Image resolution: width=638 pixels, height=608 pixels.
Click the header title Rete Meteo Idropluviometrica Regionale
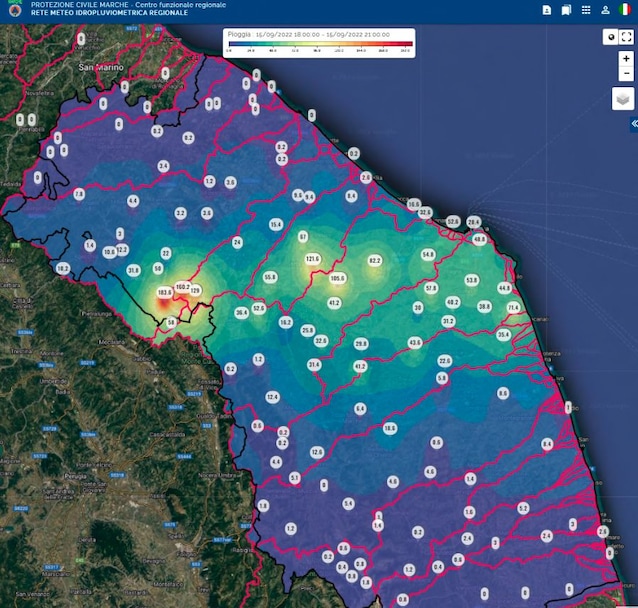[109, 13]
